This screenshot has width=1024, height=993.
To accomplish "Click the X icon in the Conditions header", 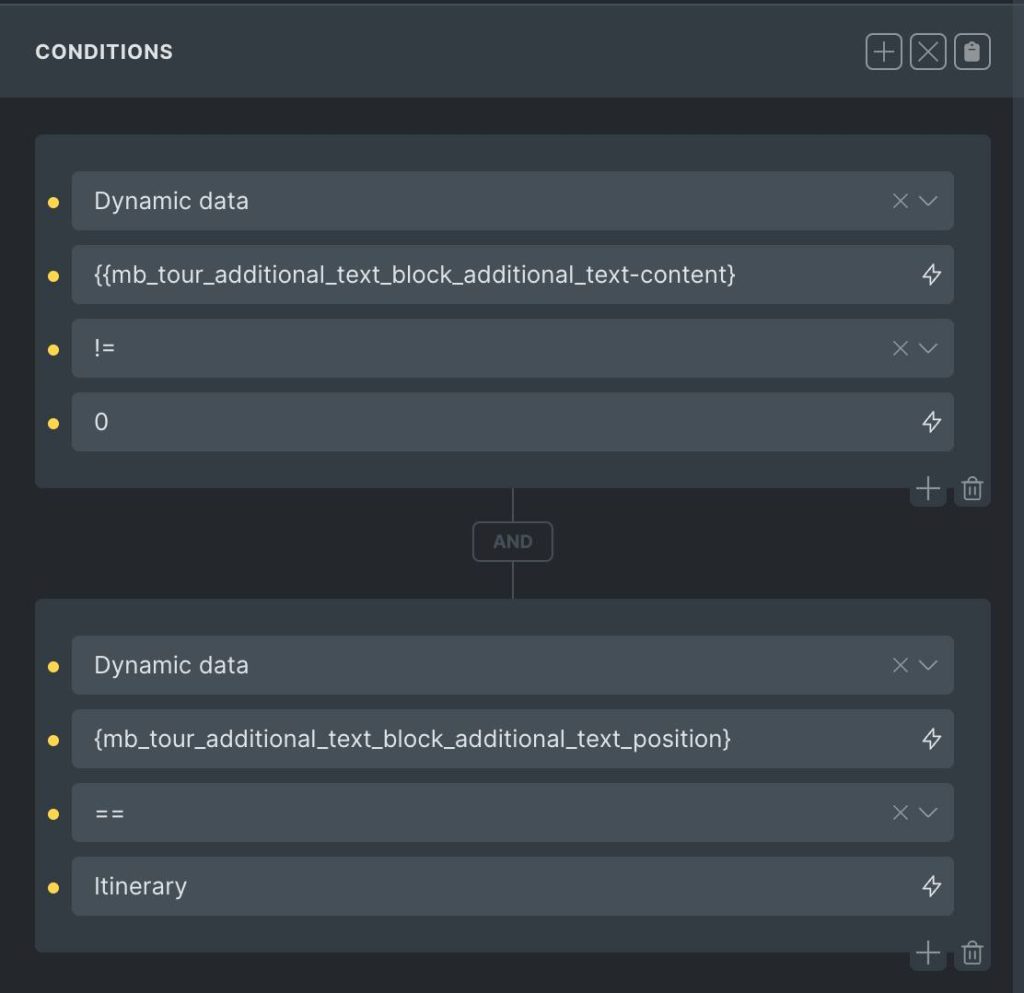I will [928, 52].
